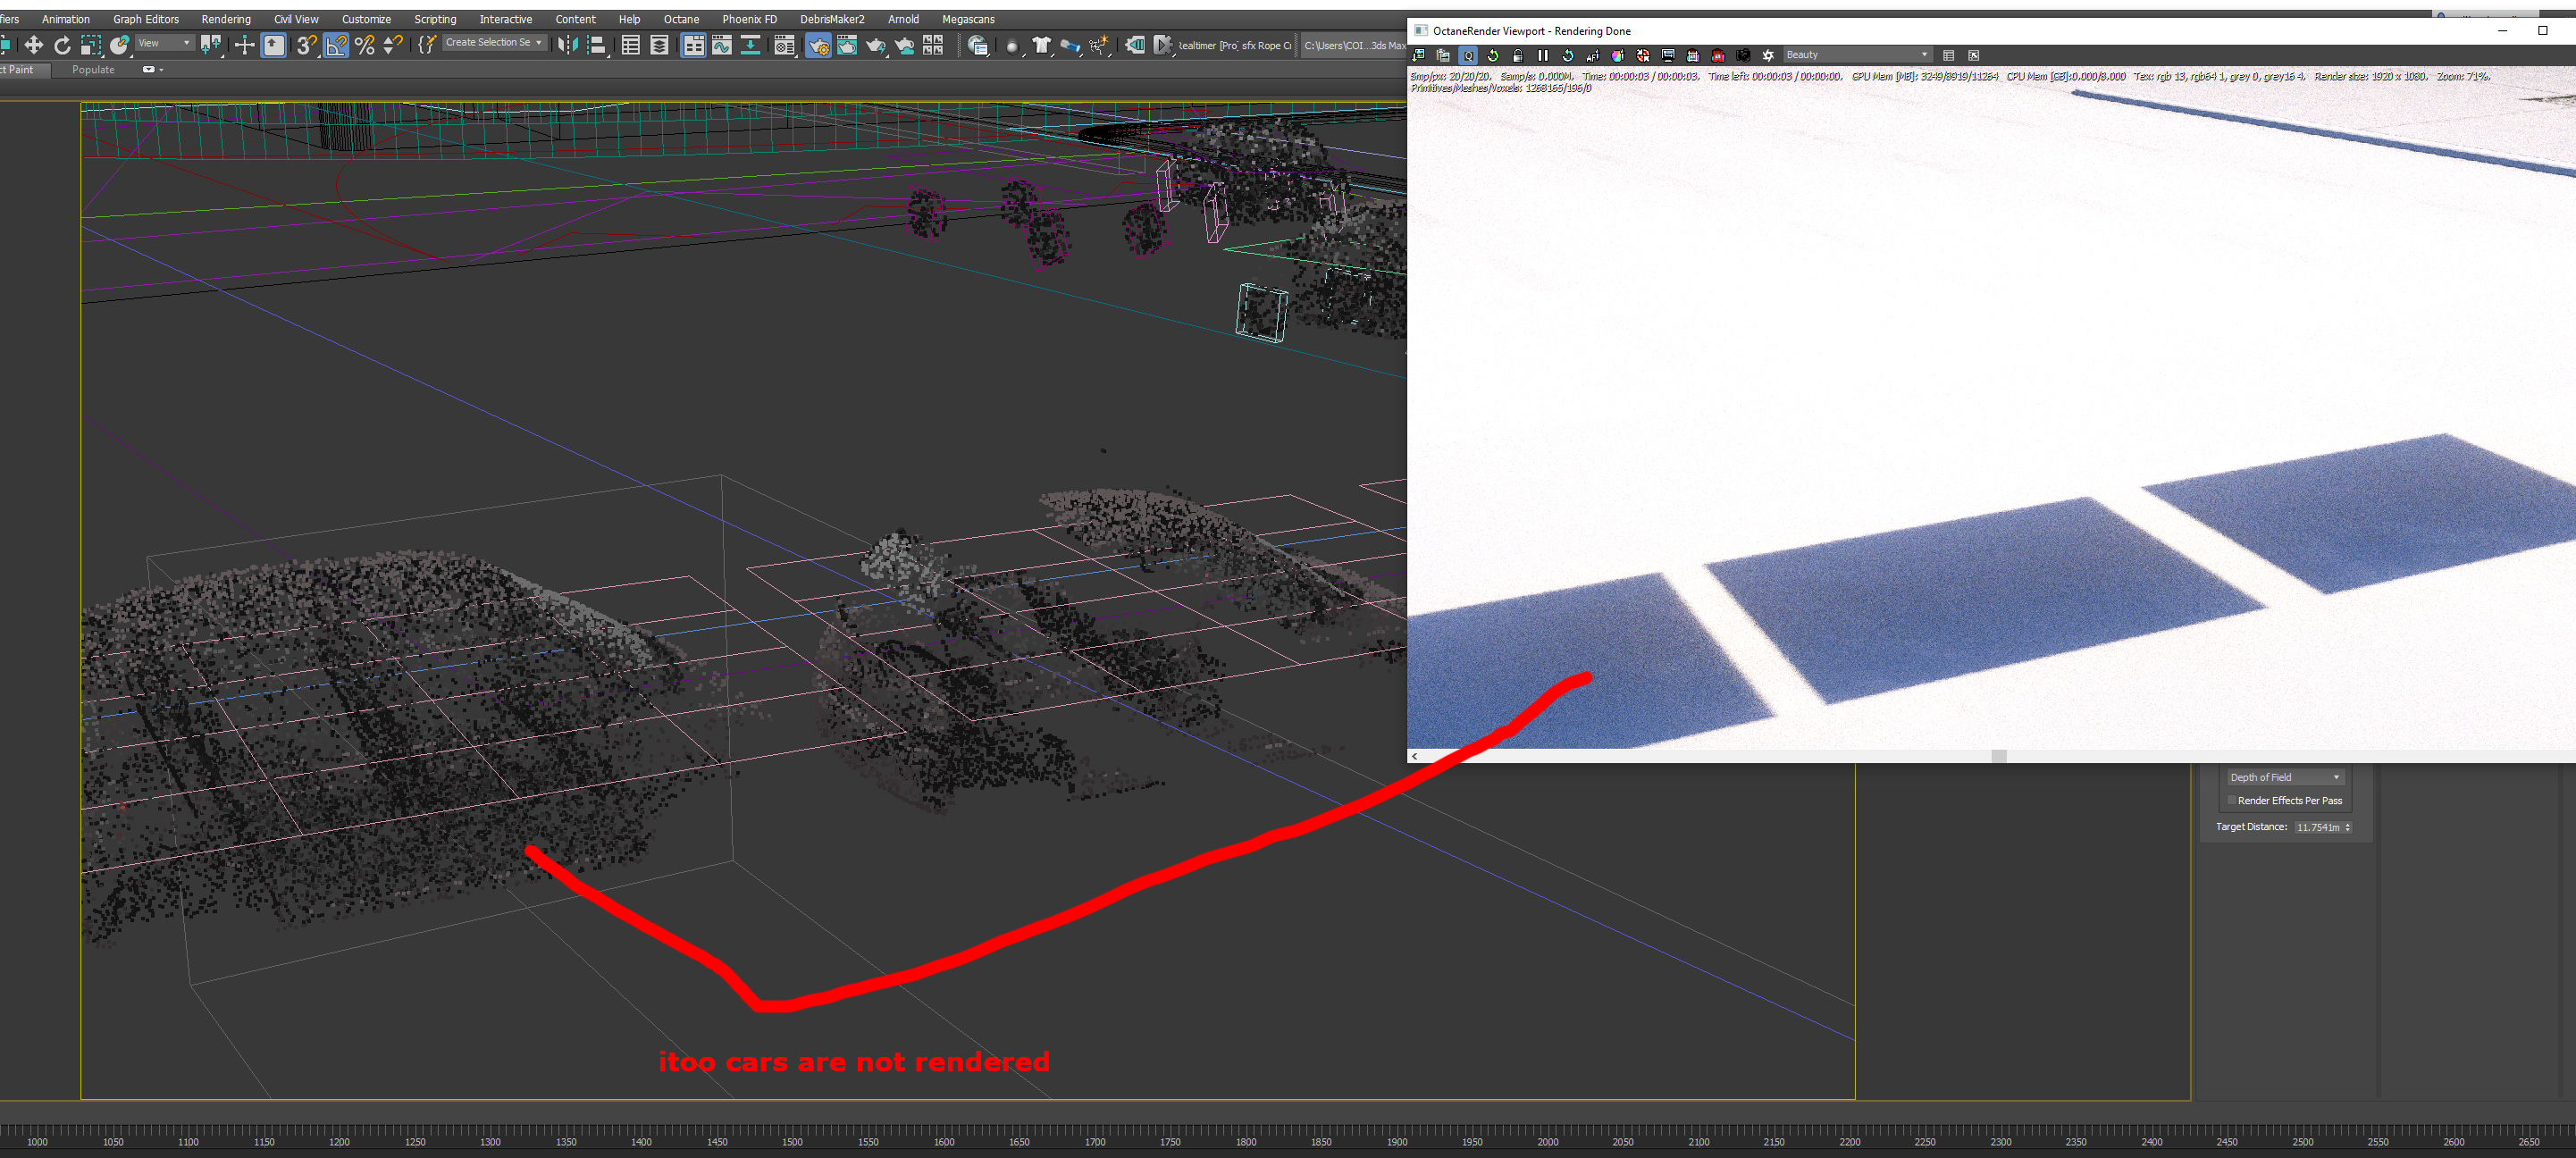Select the Rotate transform tool
The image size is (2576, 1158).
point(62,45)
